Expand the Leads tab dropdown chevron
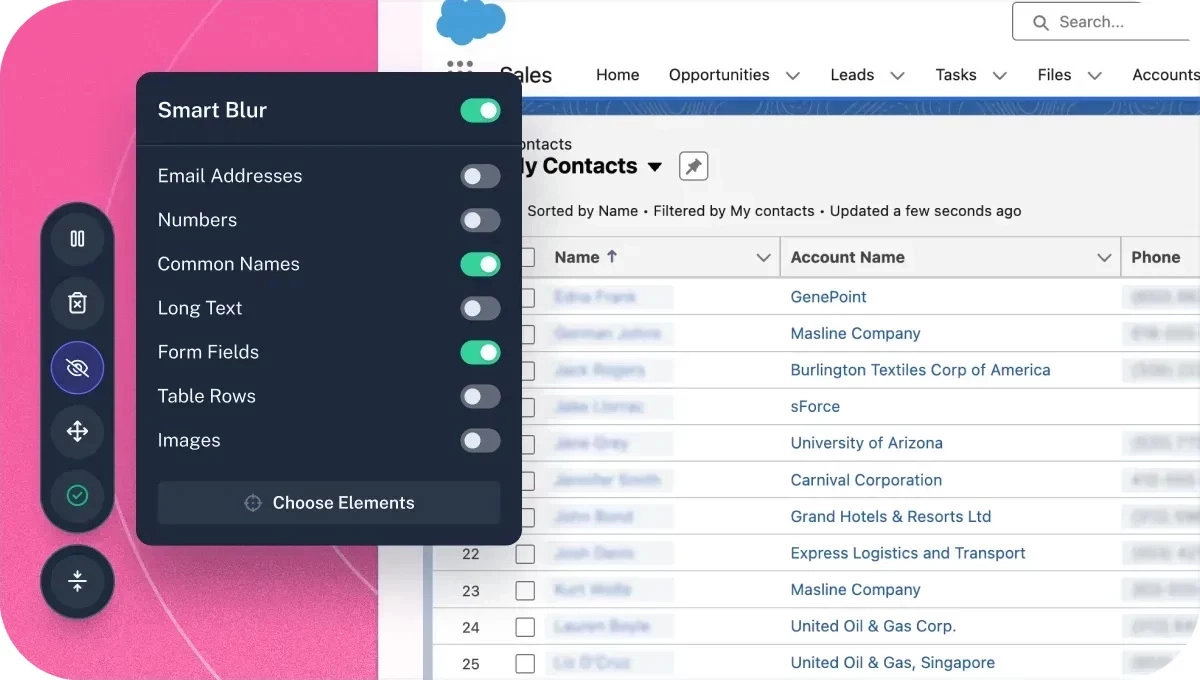1200x680 pixels. (897, 75)
